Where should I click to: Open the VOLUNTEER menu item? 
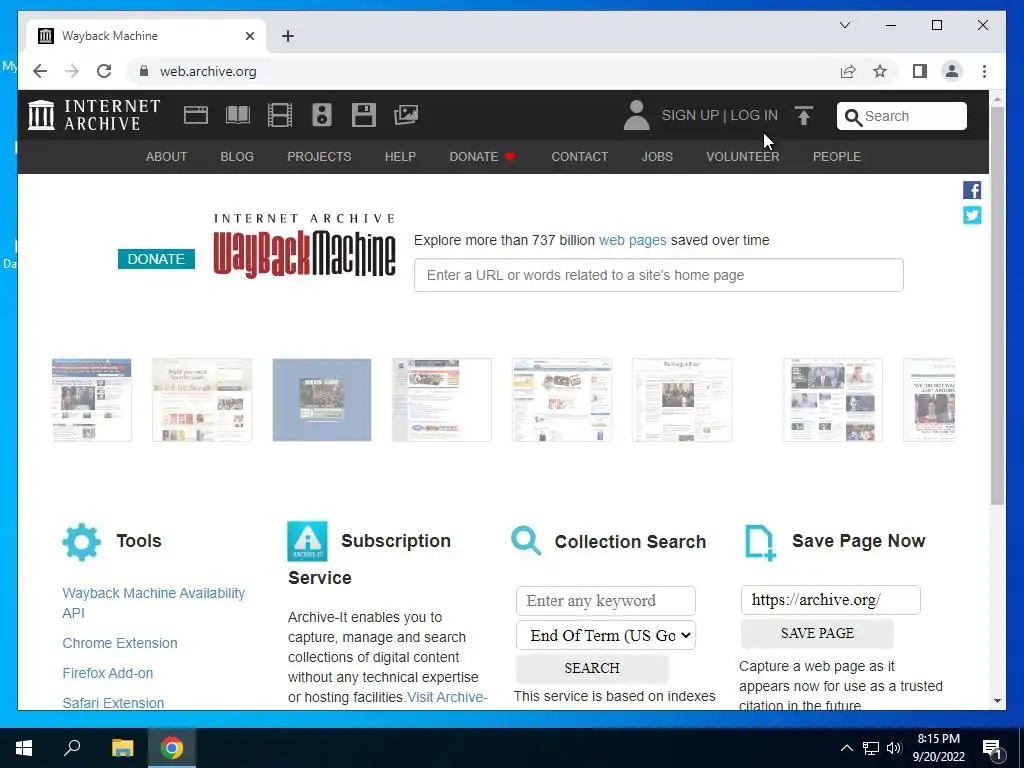coord(743,157)
